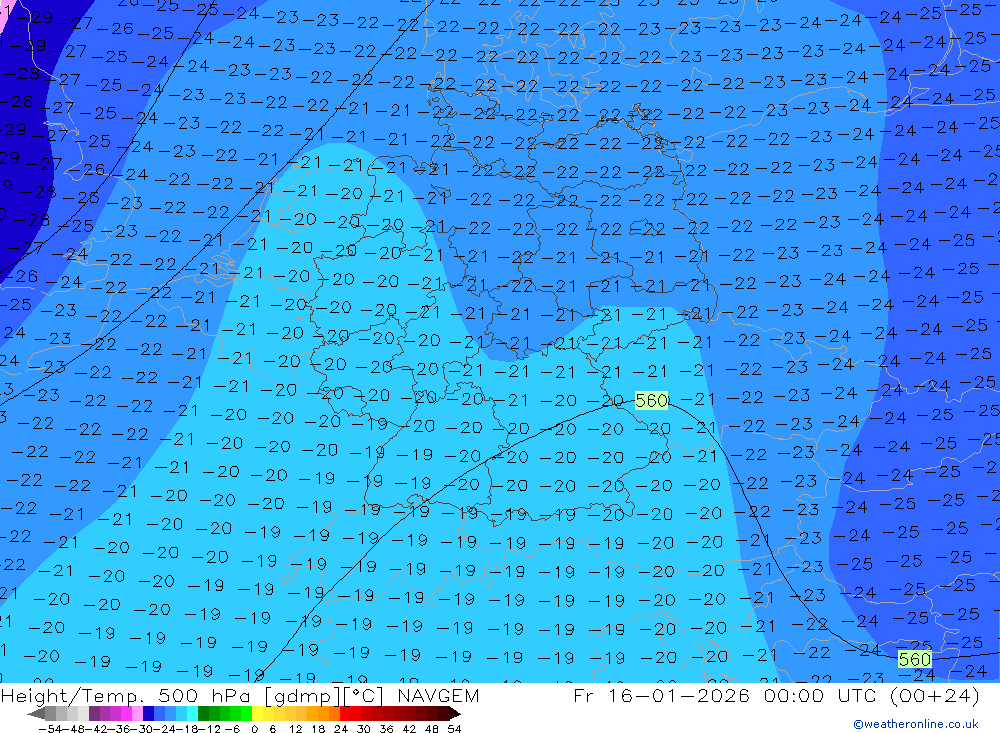Click the '(00+24)' forecast hour text
Image resolution: width=1000 pixels, height=733 pixels.
coord(934,695)
